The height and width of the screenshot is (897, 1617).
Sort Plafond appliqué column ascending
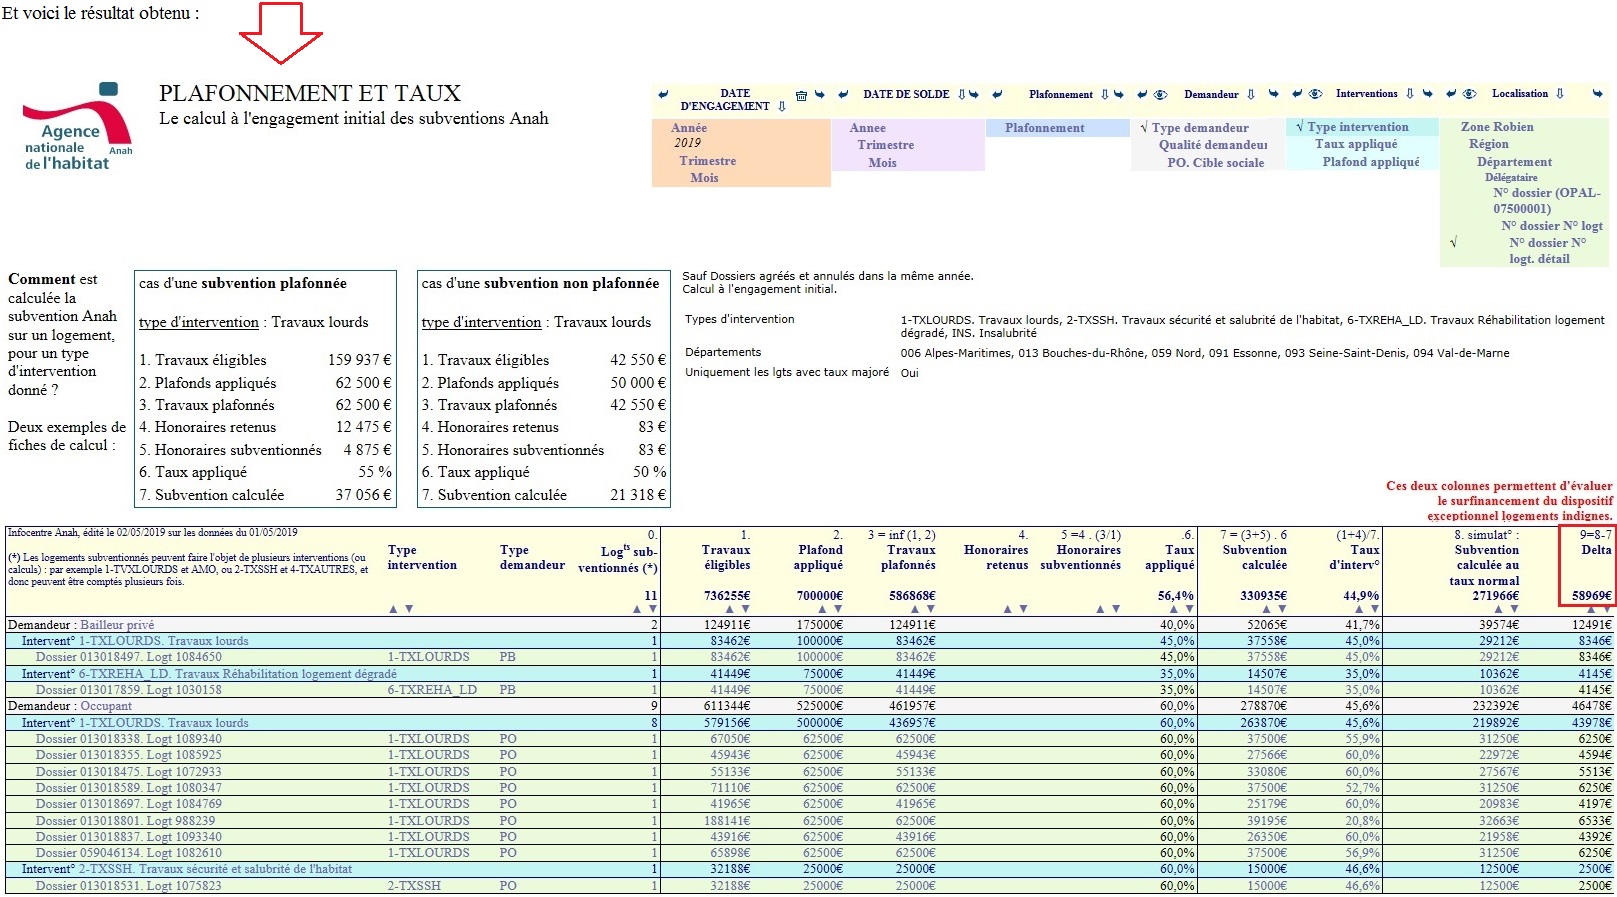pyautogui.click(x=822, y=609)
